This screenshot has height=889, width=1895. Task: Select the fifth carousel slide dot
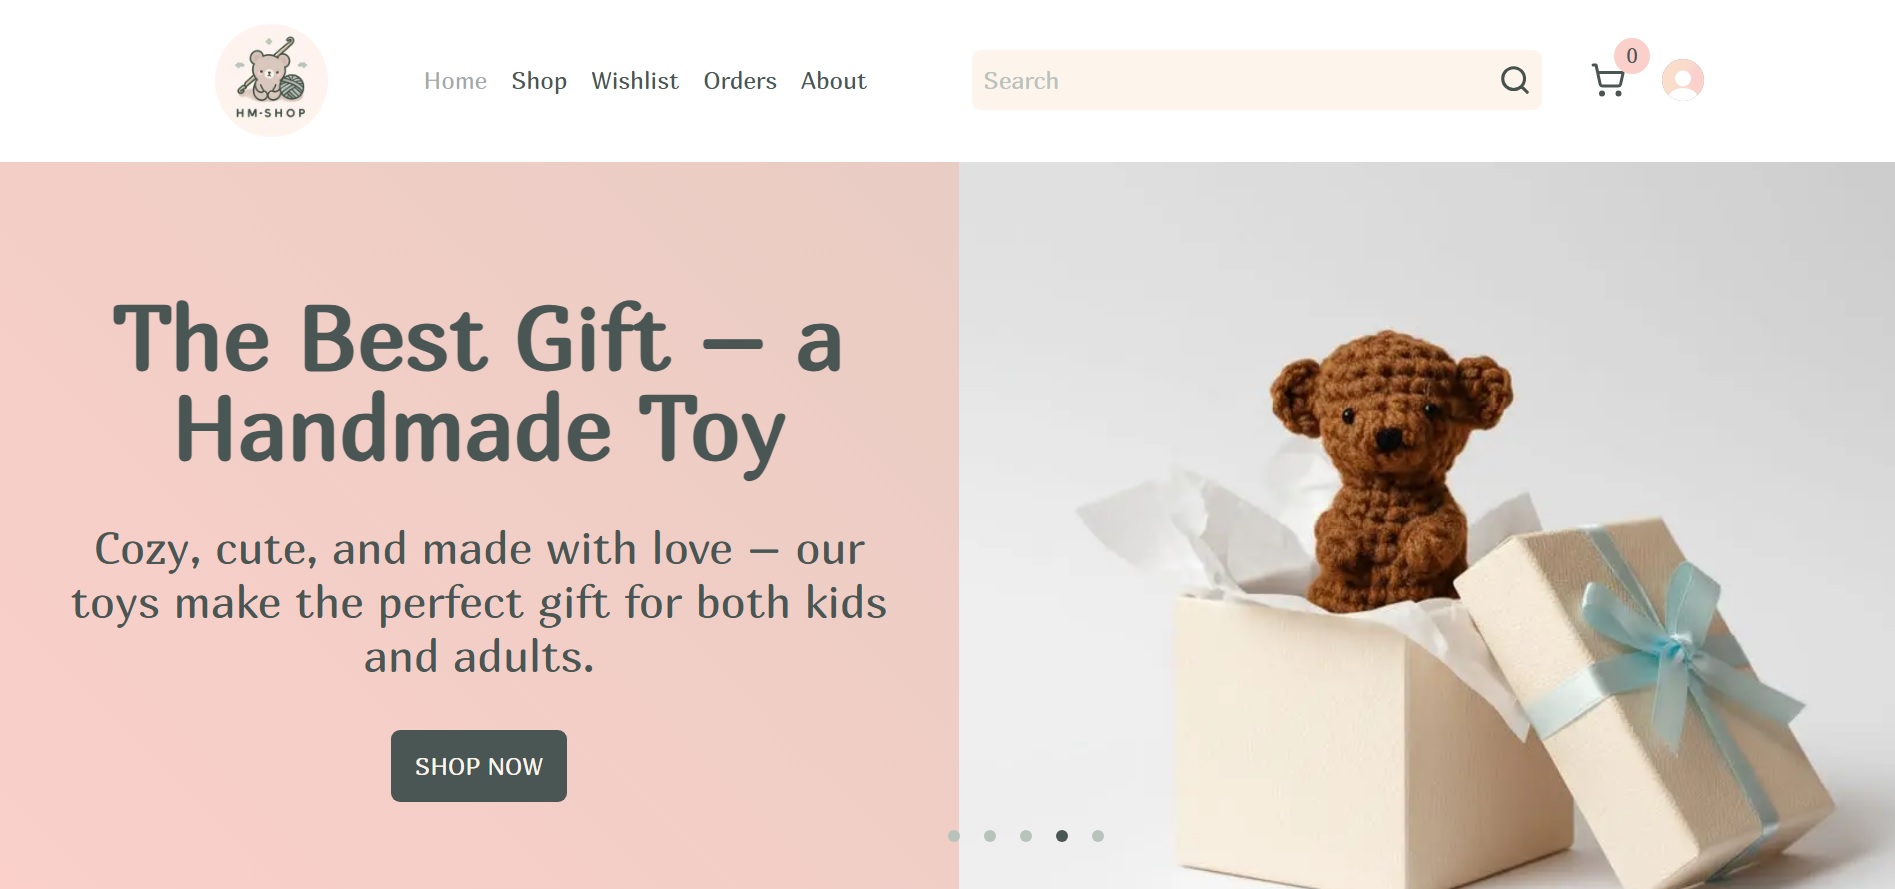1098,836
